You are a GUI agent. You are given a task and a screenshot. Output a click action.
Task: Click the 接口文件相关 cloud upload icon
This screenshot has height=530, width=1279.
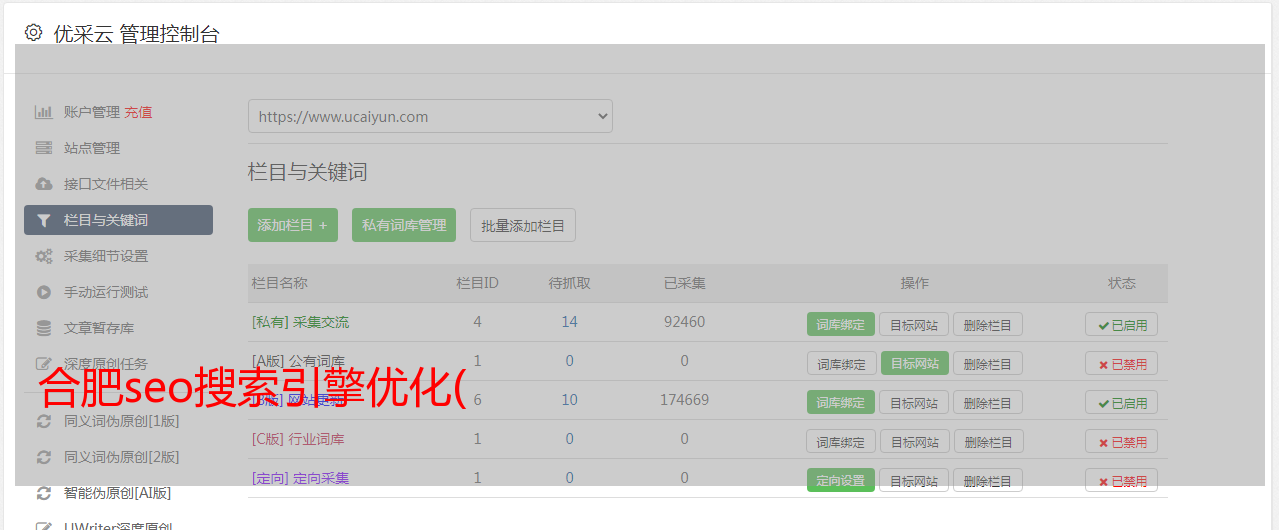pyautogui.click(x=43, y=184)
